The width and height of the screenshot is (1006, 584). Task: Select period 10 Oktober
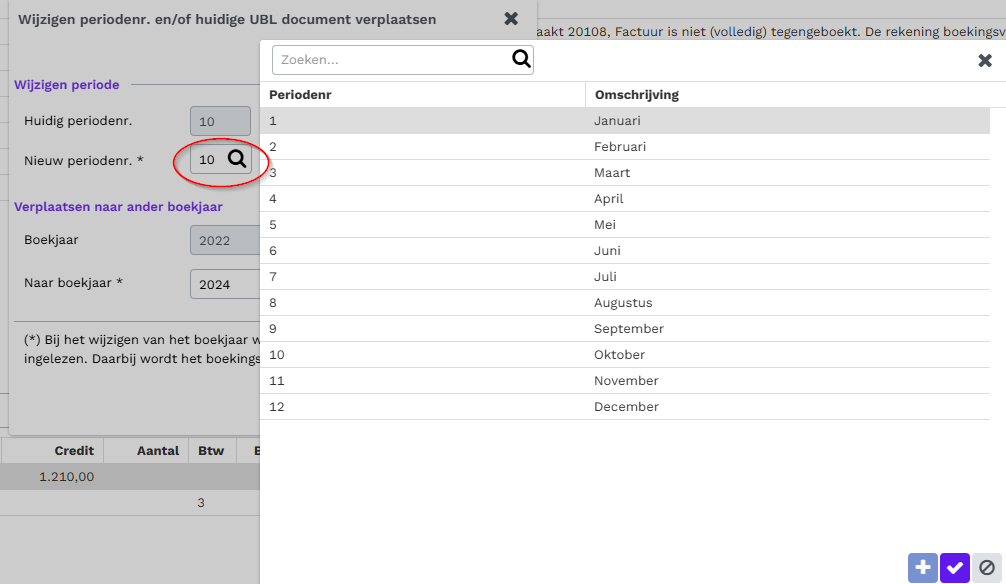point(625,355)
